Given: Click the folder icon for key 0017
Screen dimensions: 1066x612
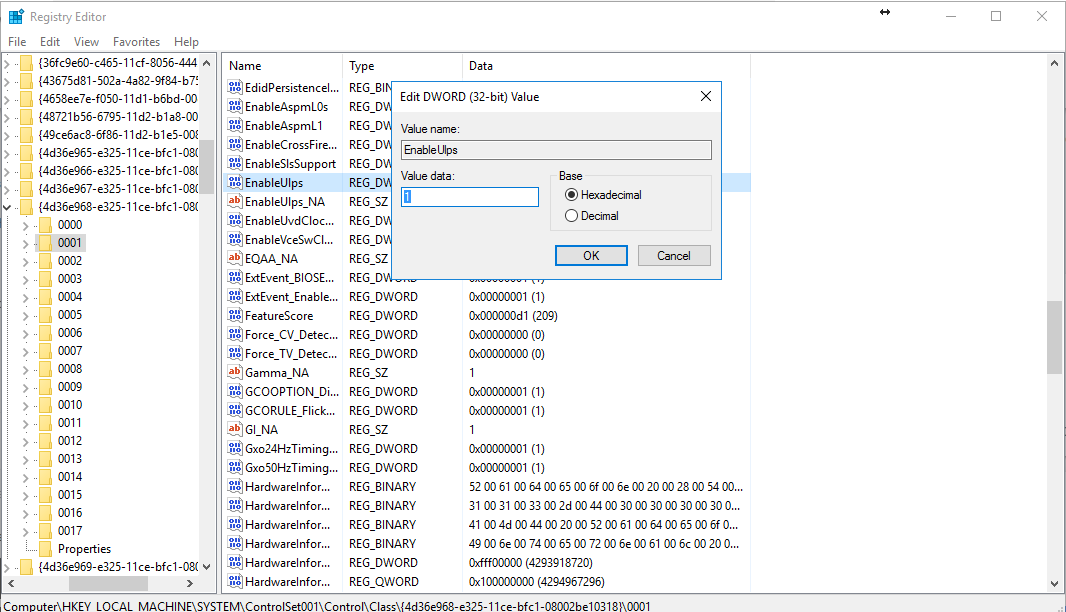Looking at the screenshot, I should click(x=46, y=530).
